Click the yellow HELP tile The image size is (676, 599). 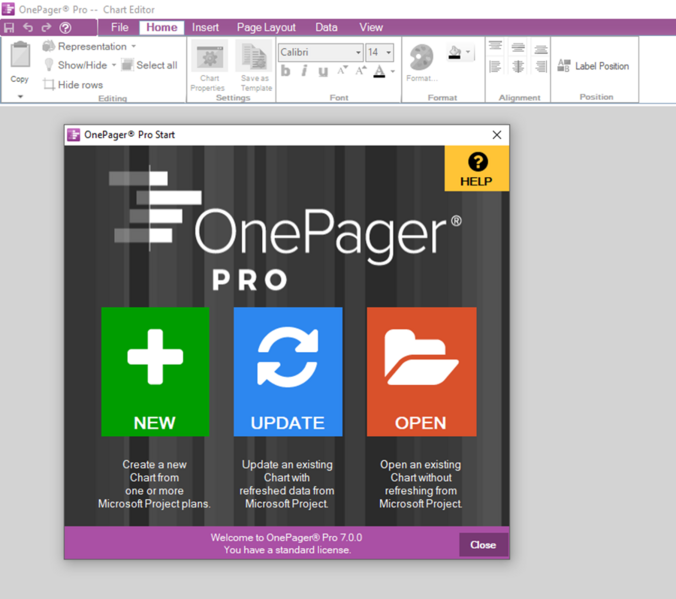point(477,169)
